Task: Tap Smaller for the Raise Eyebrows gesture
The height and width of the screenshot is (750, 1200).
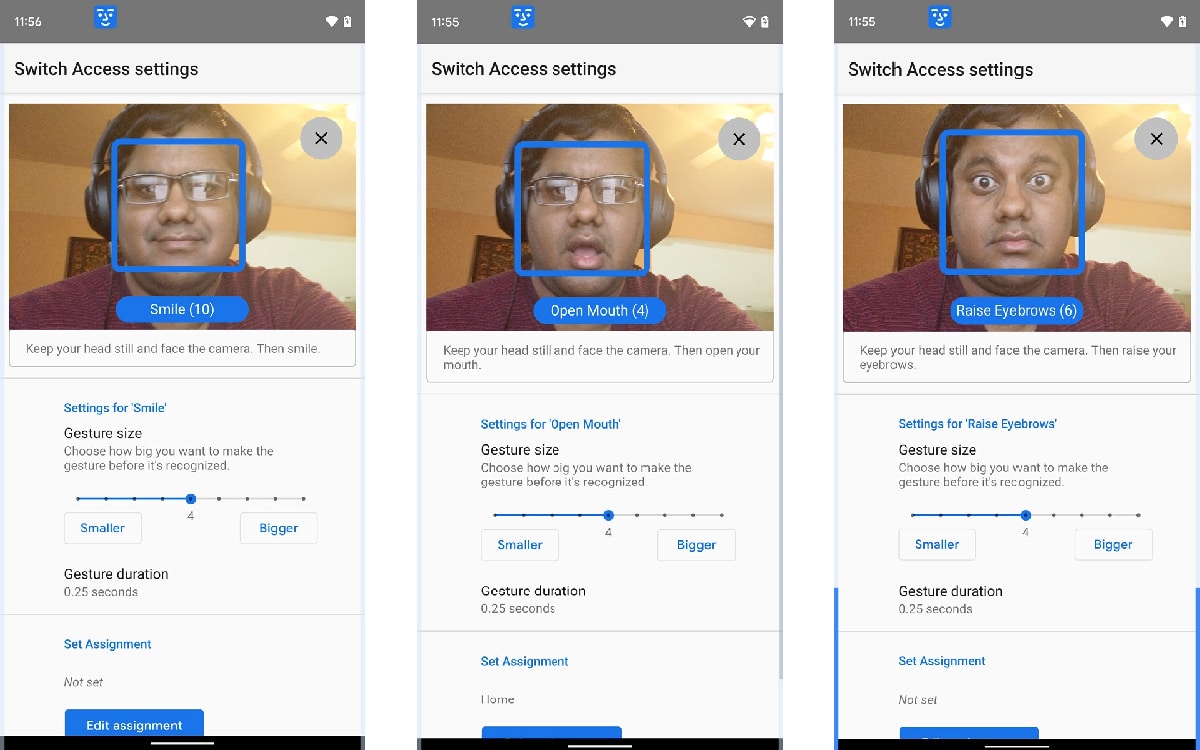Action: click(937, 545)
